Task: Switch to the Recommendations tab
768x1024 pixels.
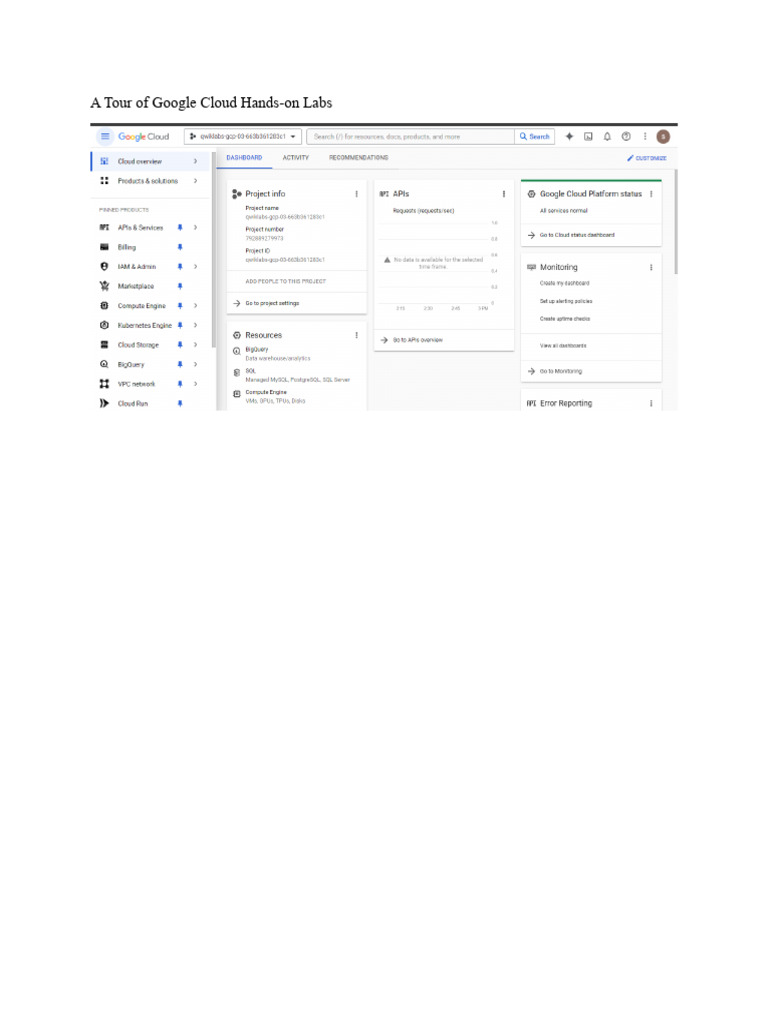Action: click(359, 158)
